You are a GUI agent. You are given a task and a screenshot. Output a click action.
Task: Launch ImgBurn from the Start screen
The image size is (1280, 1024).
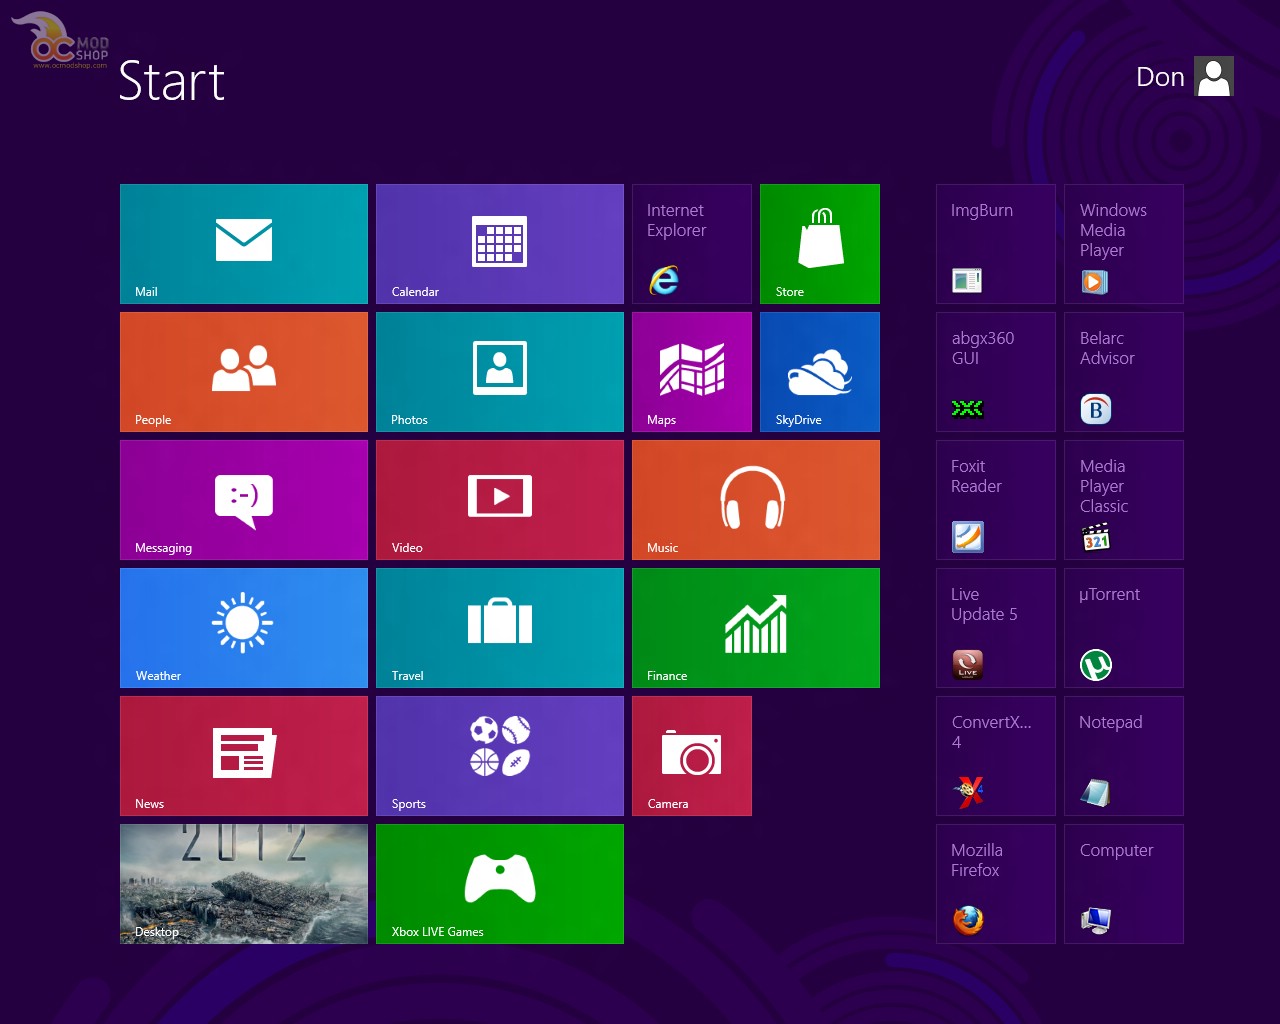coord(996,244)
